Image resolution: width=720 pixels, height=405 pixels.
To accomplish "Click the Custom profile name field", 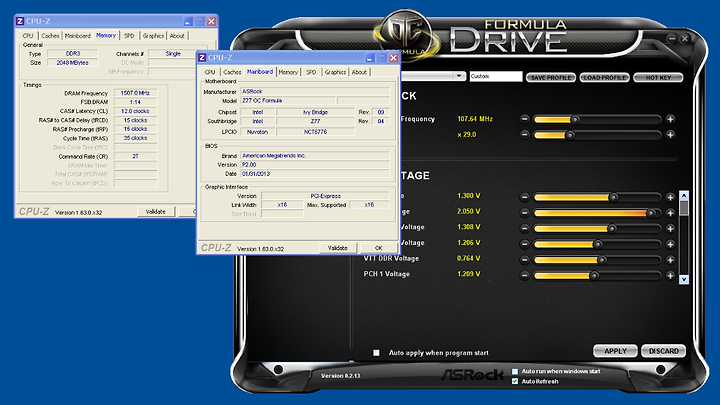I will (x=496, y=76).
